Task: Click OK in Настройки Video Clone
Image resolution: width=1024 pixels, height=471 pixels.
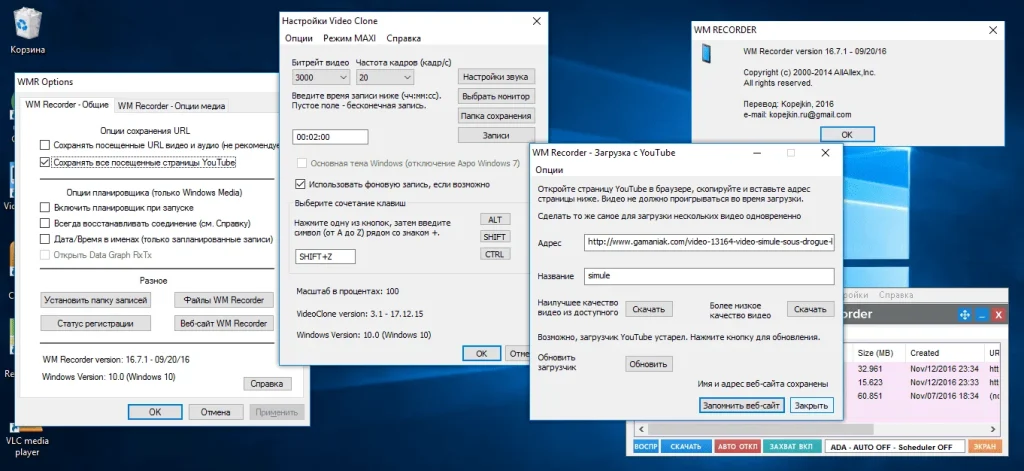Action: coord(481,353)
